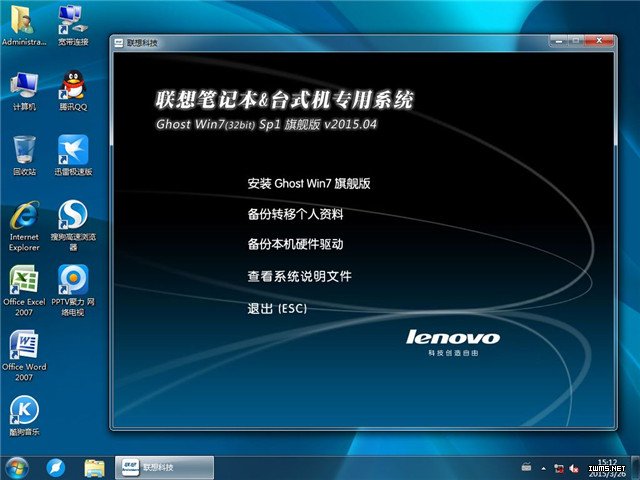Image resolution: width=640 pixels, height=480 pixels.
Task: Click 退出 (ESC) to exit
Action: [x=277, y=308]
